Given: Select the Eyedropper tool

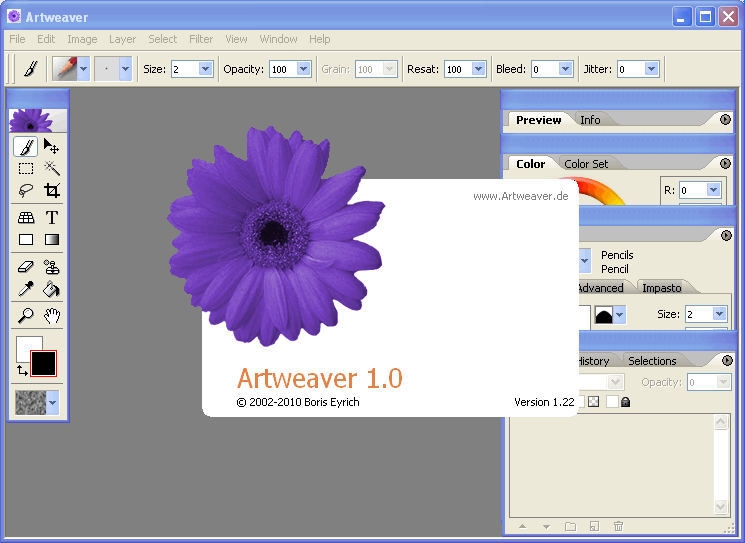Looking at the screenshot, I should [x=26, y=289].
